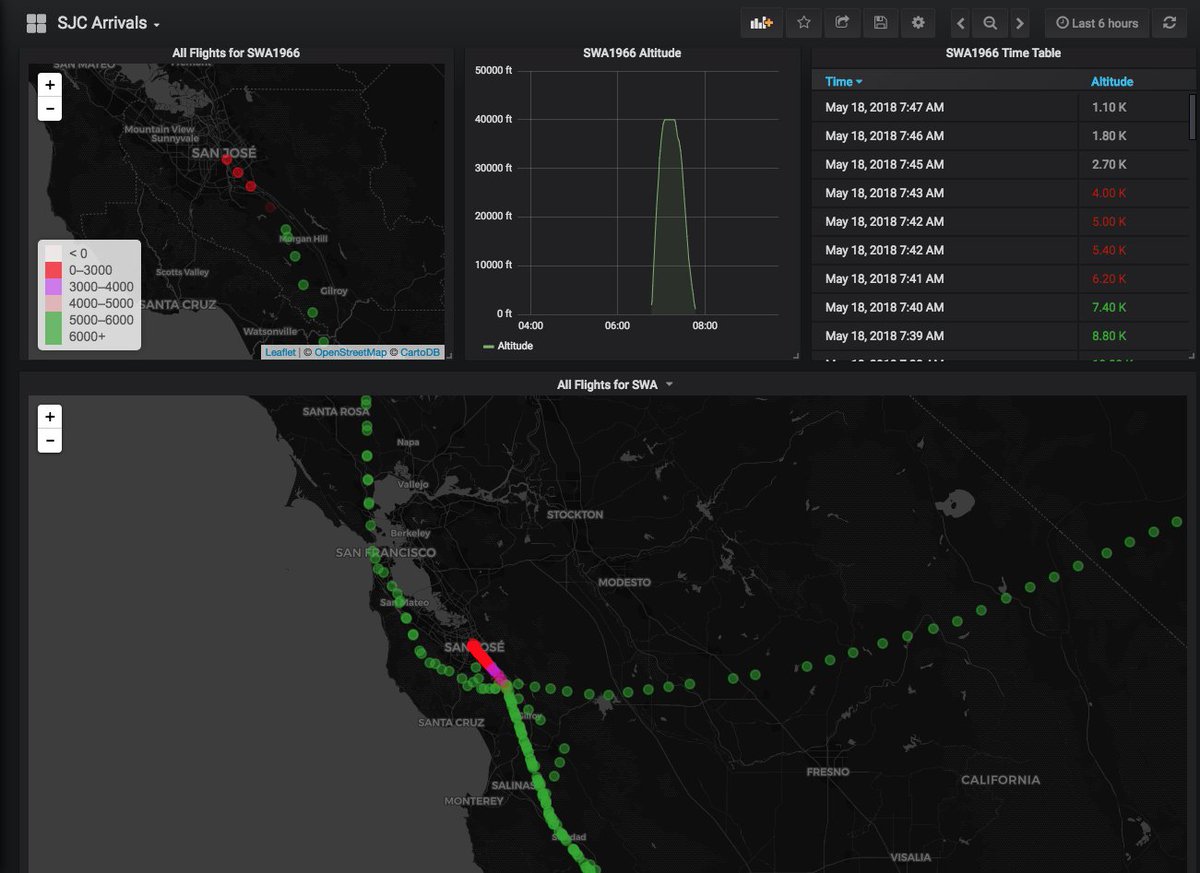The image size is (1200, 873).
Task: Open the Grafana dashboards grid icon
Action: click(37, 23)
